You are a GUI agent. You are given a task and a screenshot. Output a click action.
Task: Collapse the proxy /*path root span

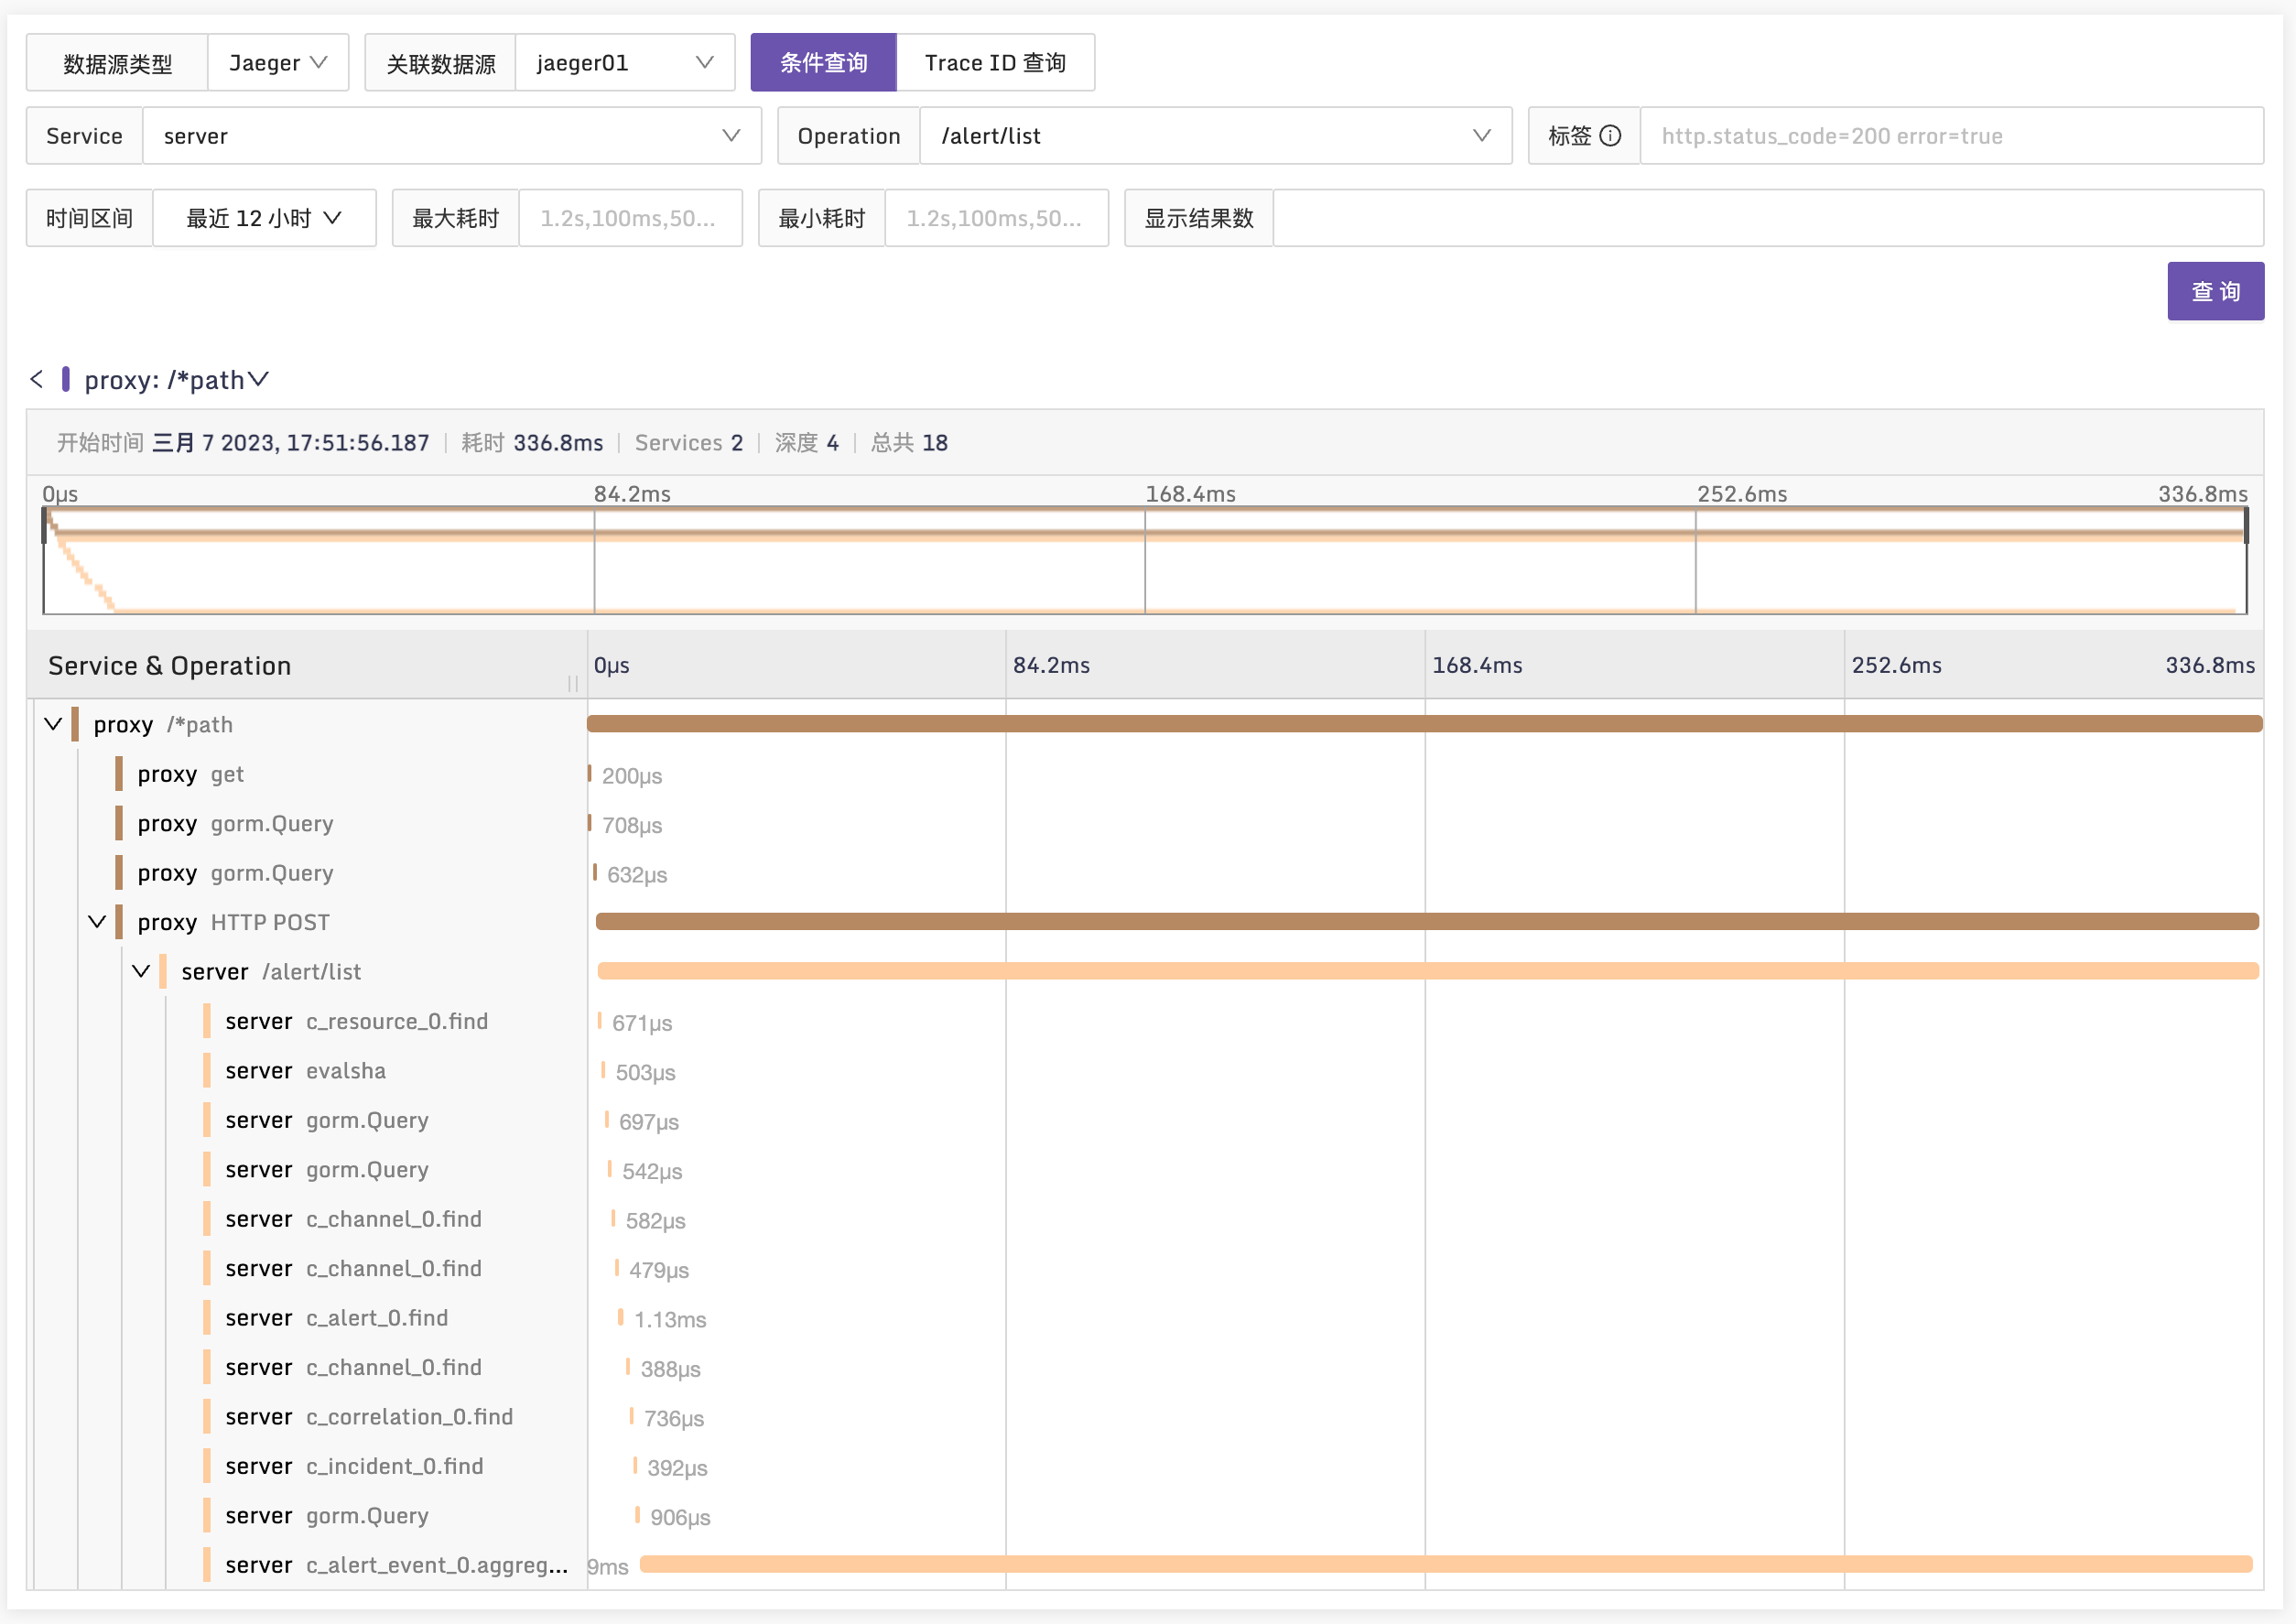tap(53, 724)
